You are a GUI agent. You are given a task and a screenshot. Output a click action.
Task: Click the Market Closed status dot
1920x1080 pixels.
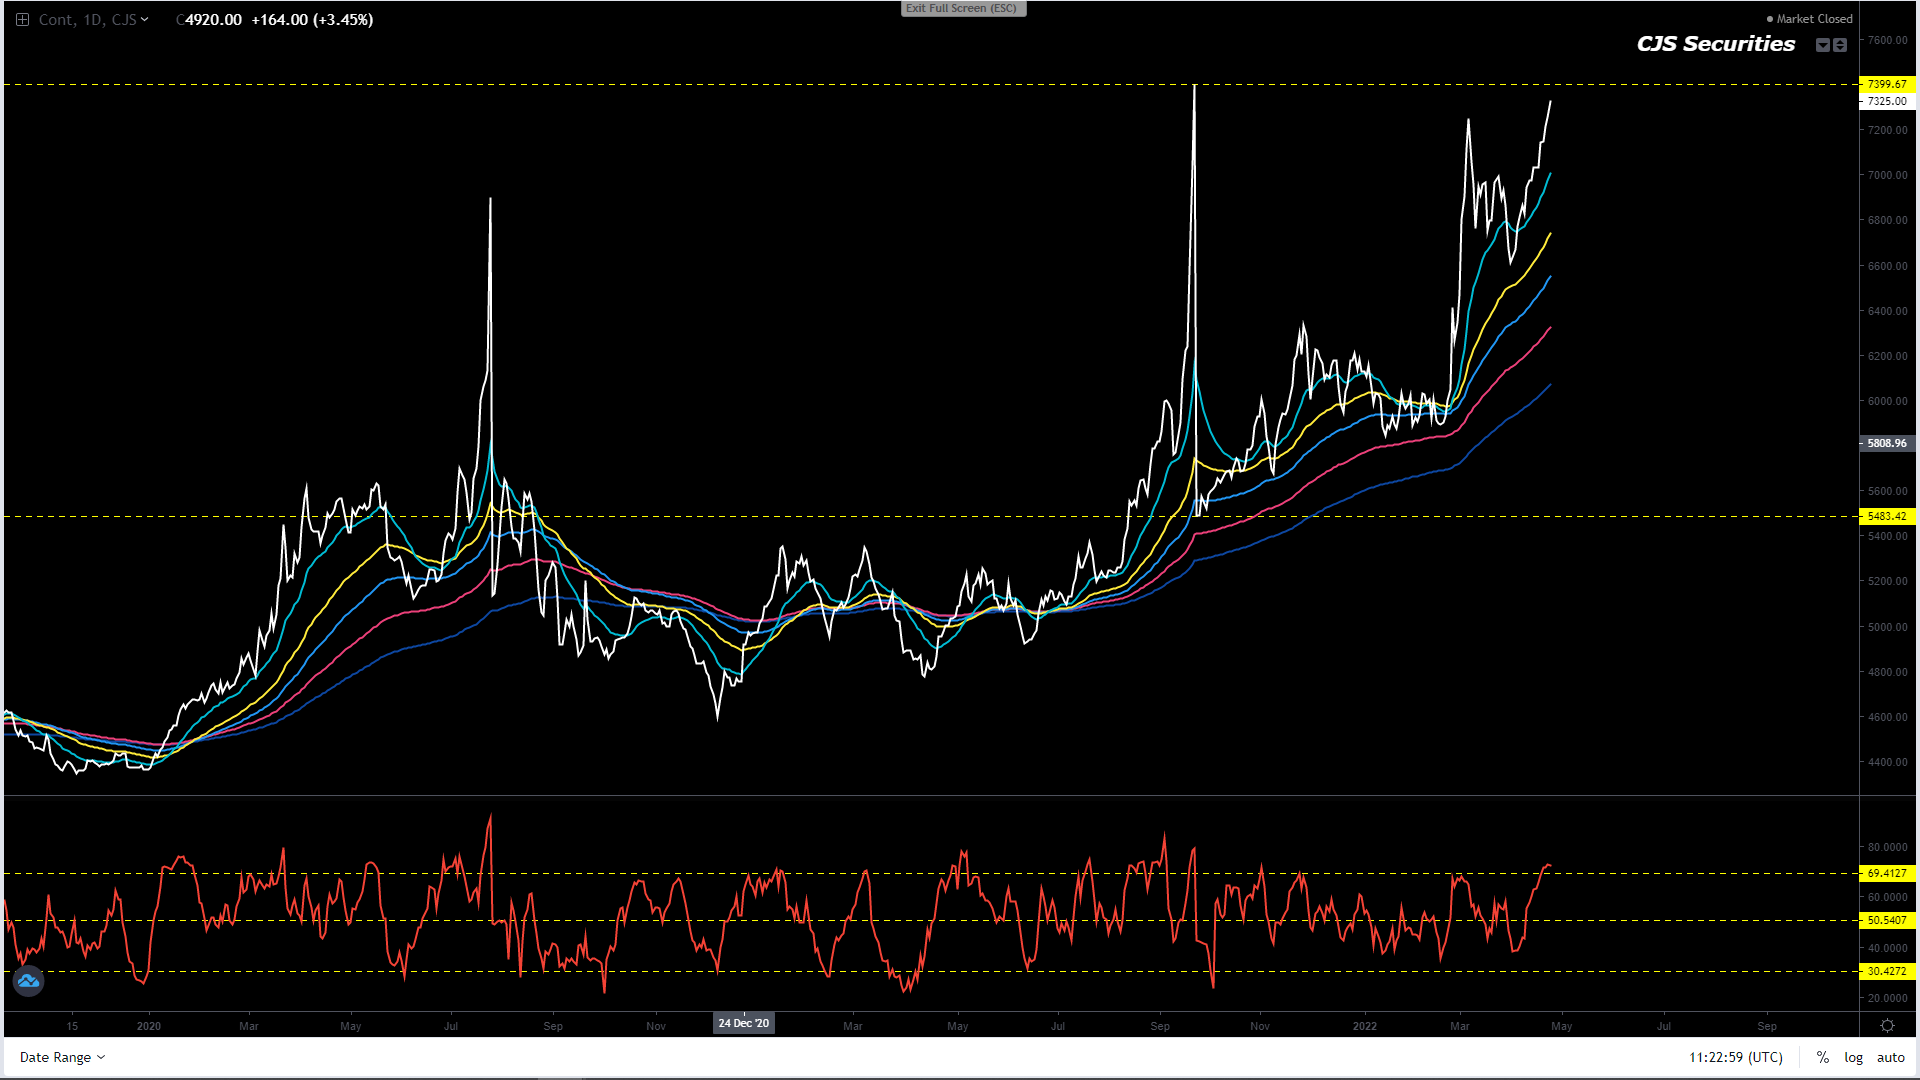[1770, 19]
